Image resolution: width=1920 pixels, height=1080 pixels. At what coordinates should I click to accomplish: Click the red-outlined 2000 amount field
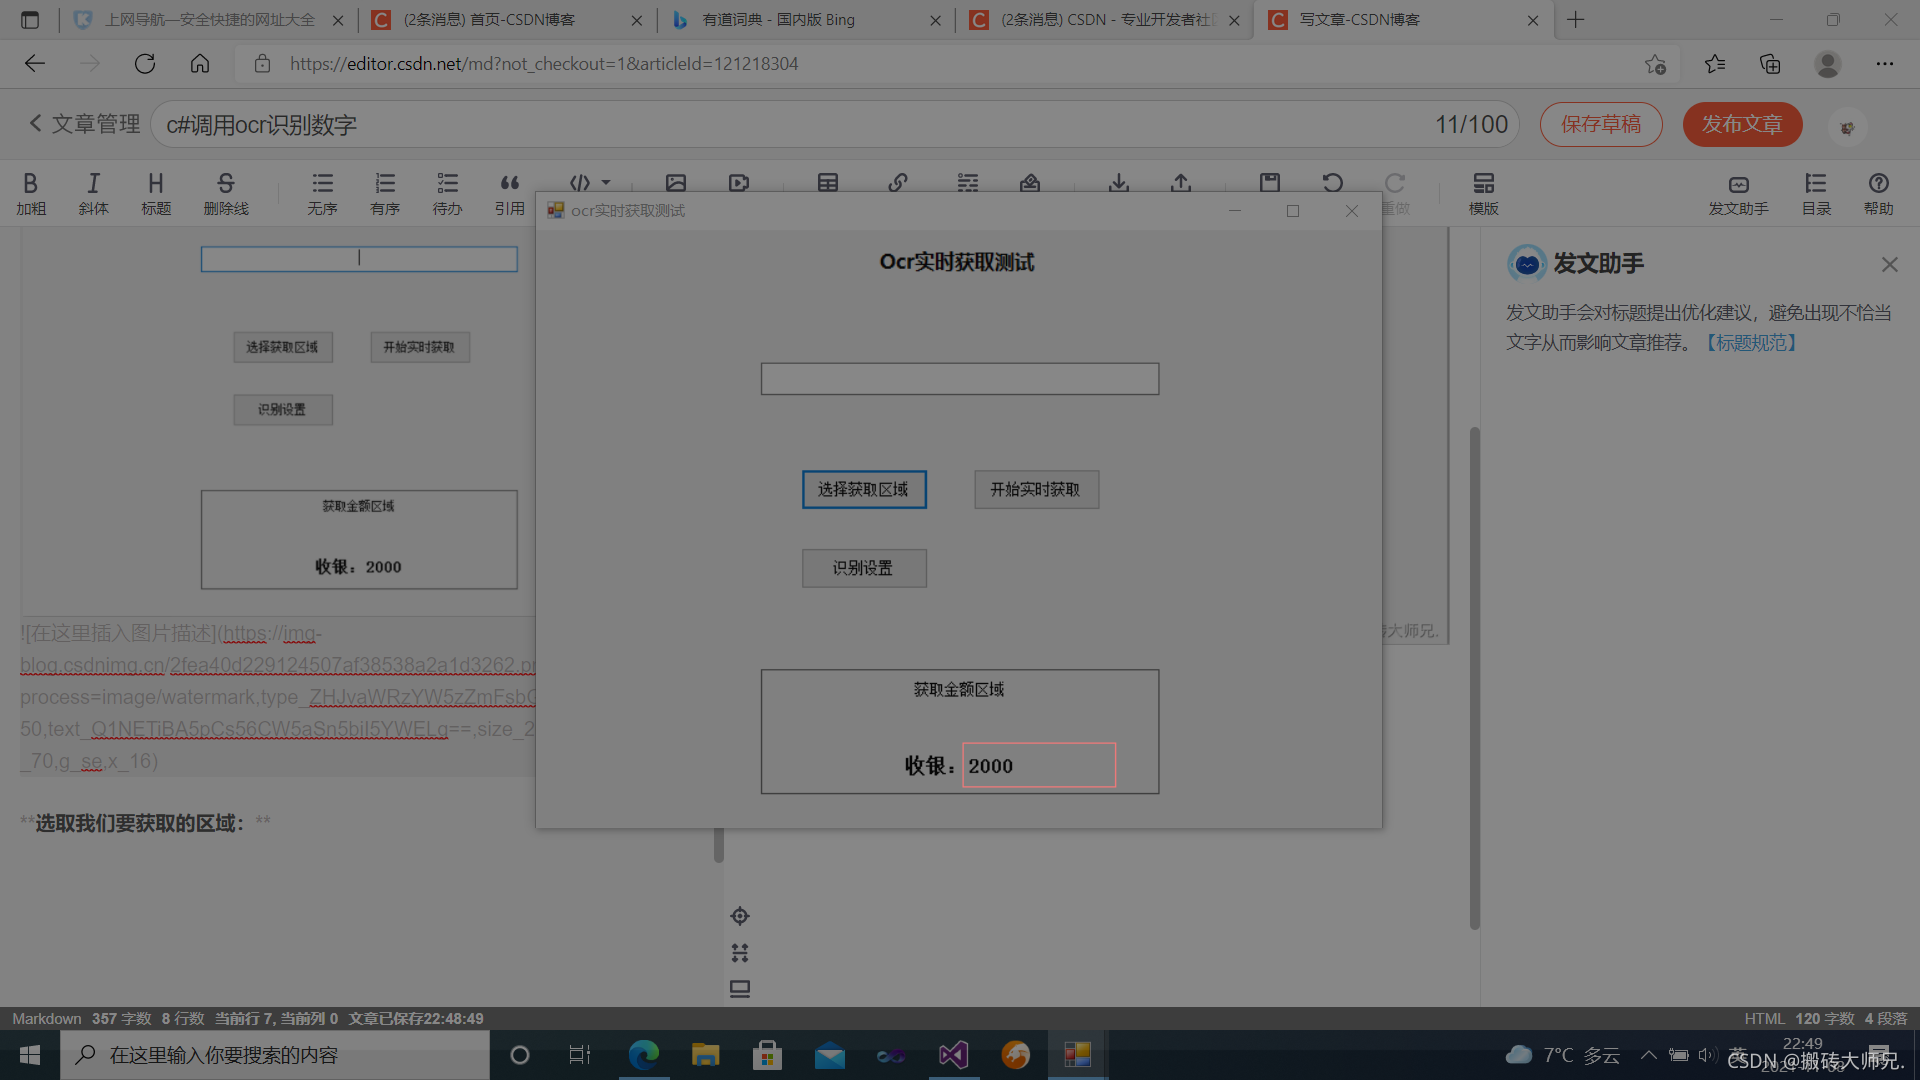tap(1039, 765)
